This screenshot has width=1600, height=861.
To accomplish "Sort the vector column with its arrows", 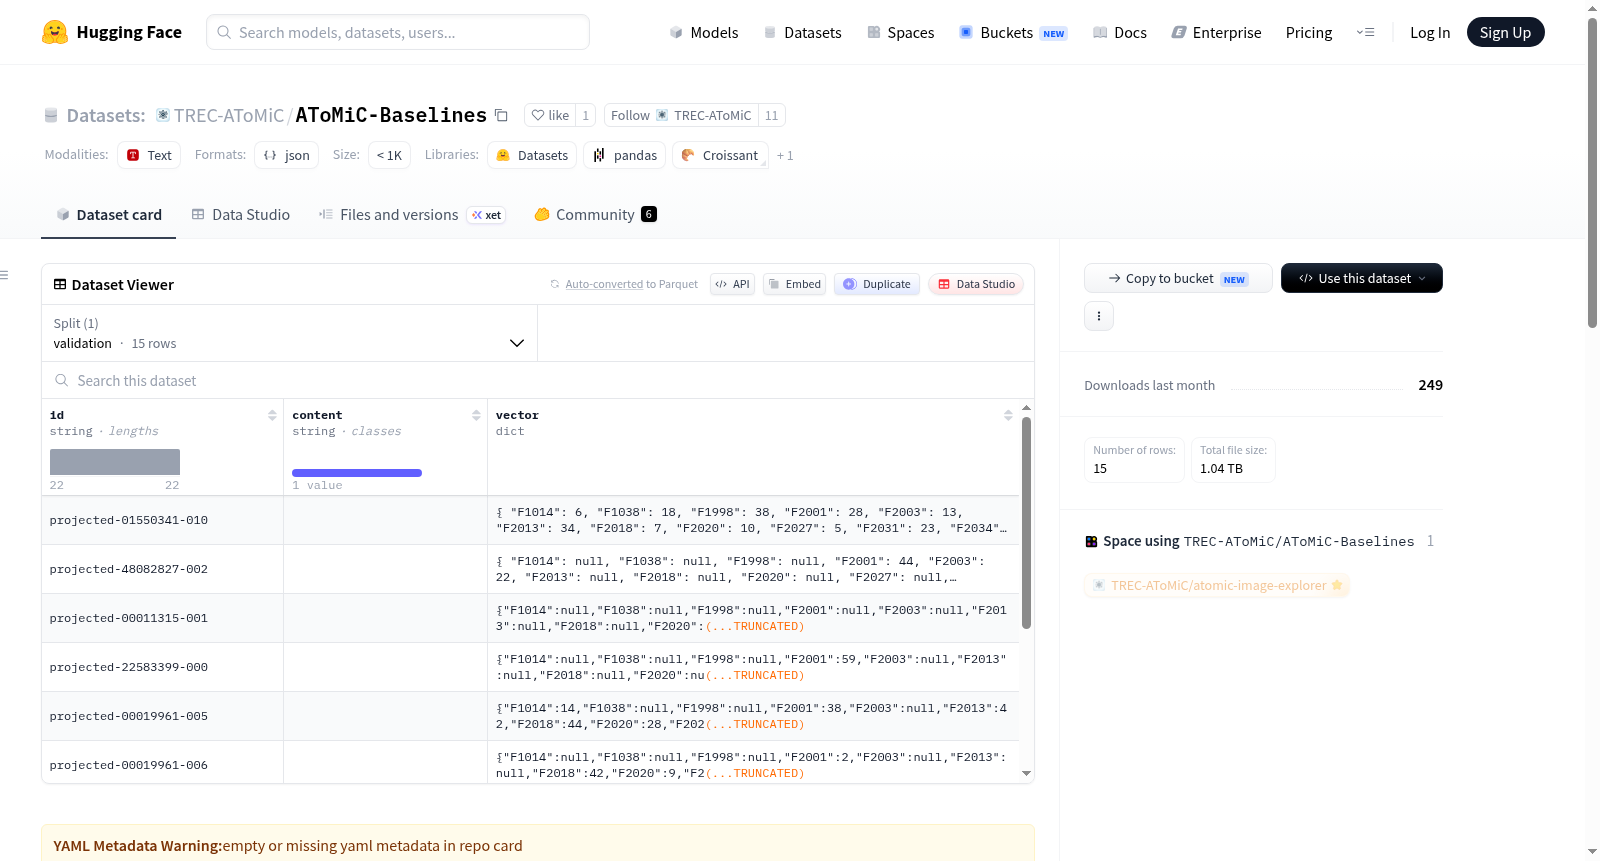I will 1008,415.
